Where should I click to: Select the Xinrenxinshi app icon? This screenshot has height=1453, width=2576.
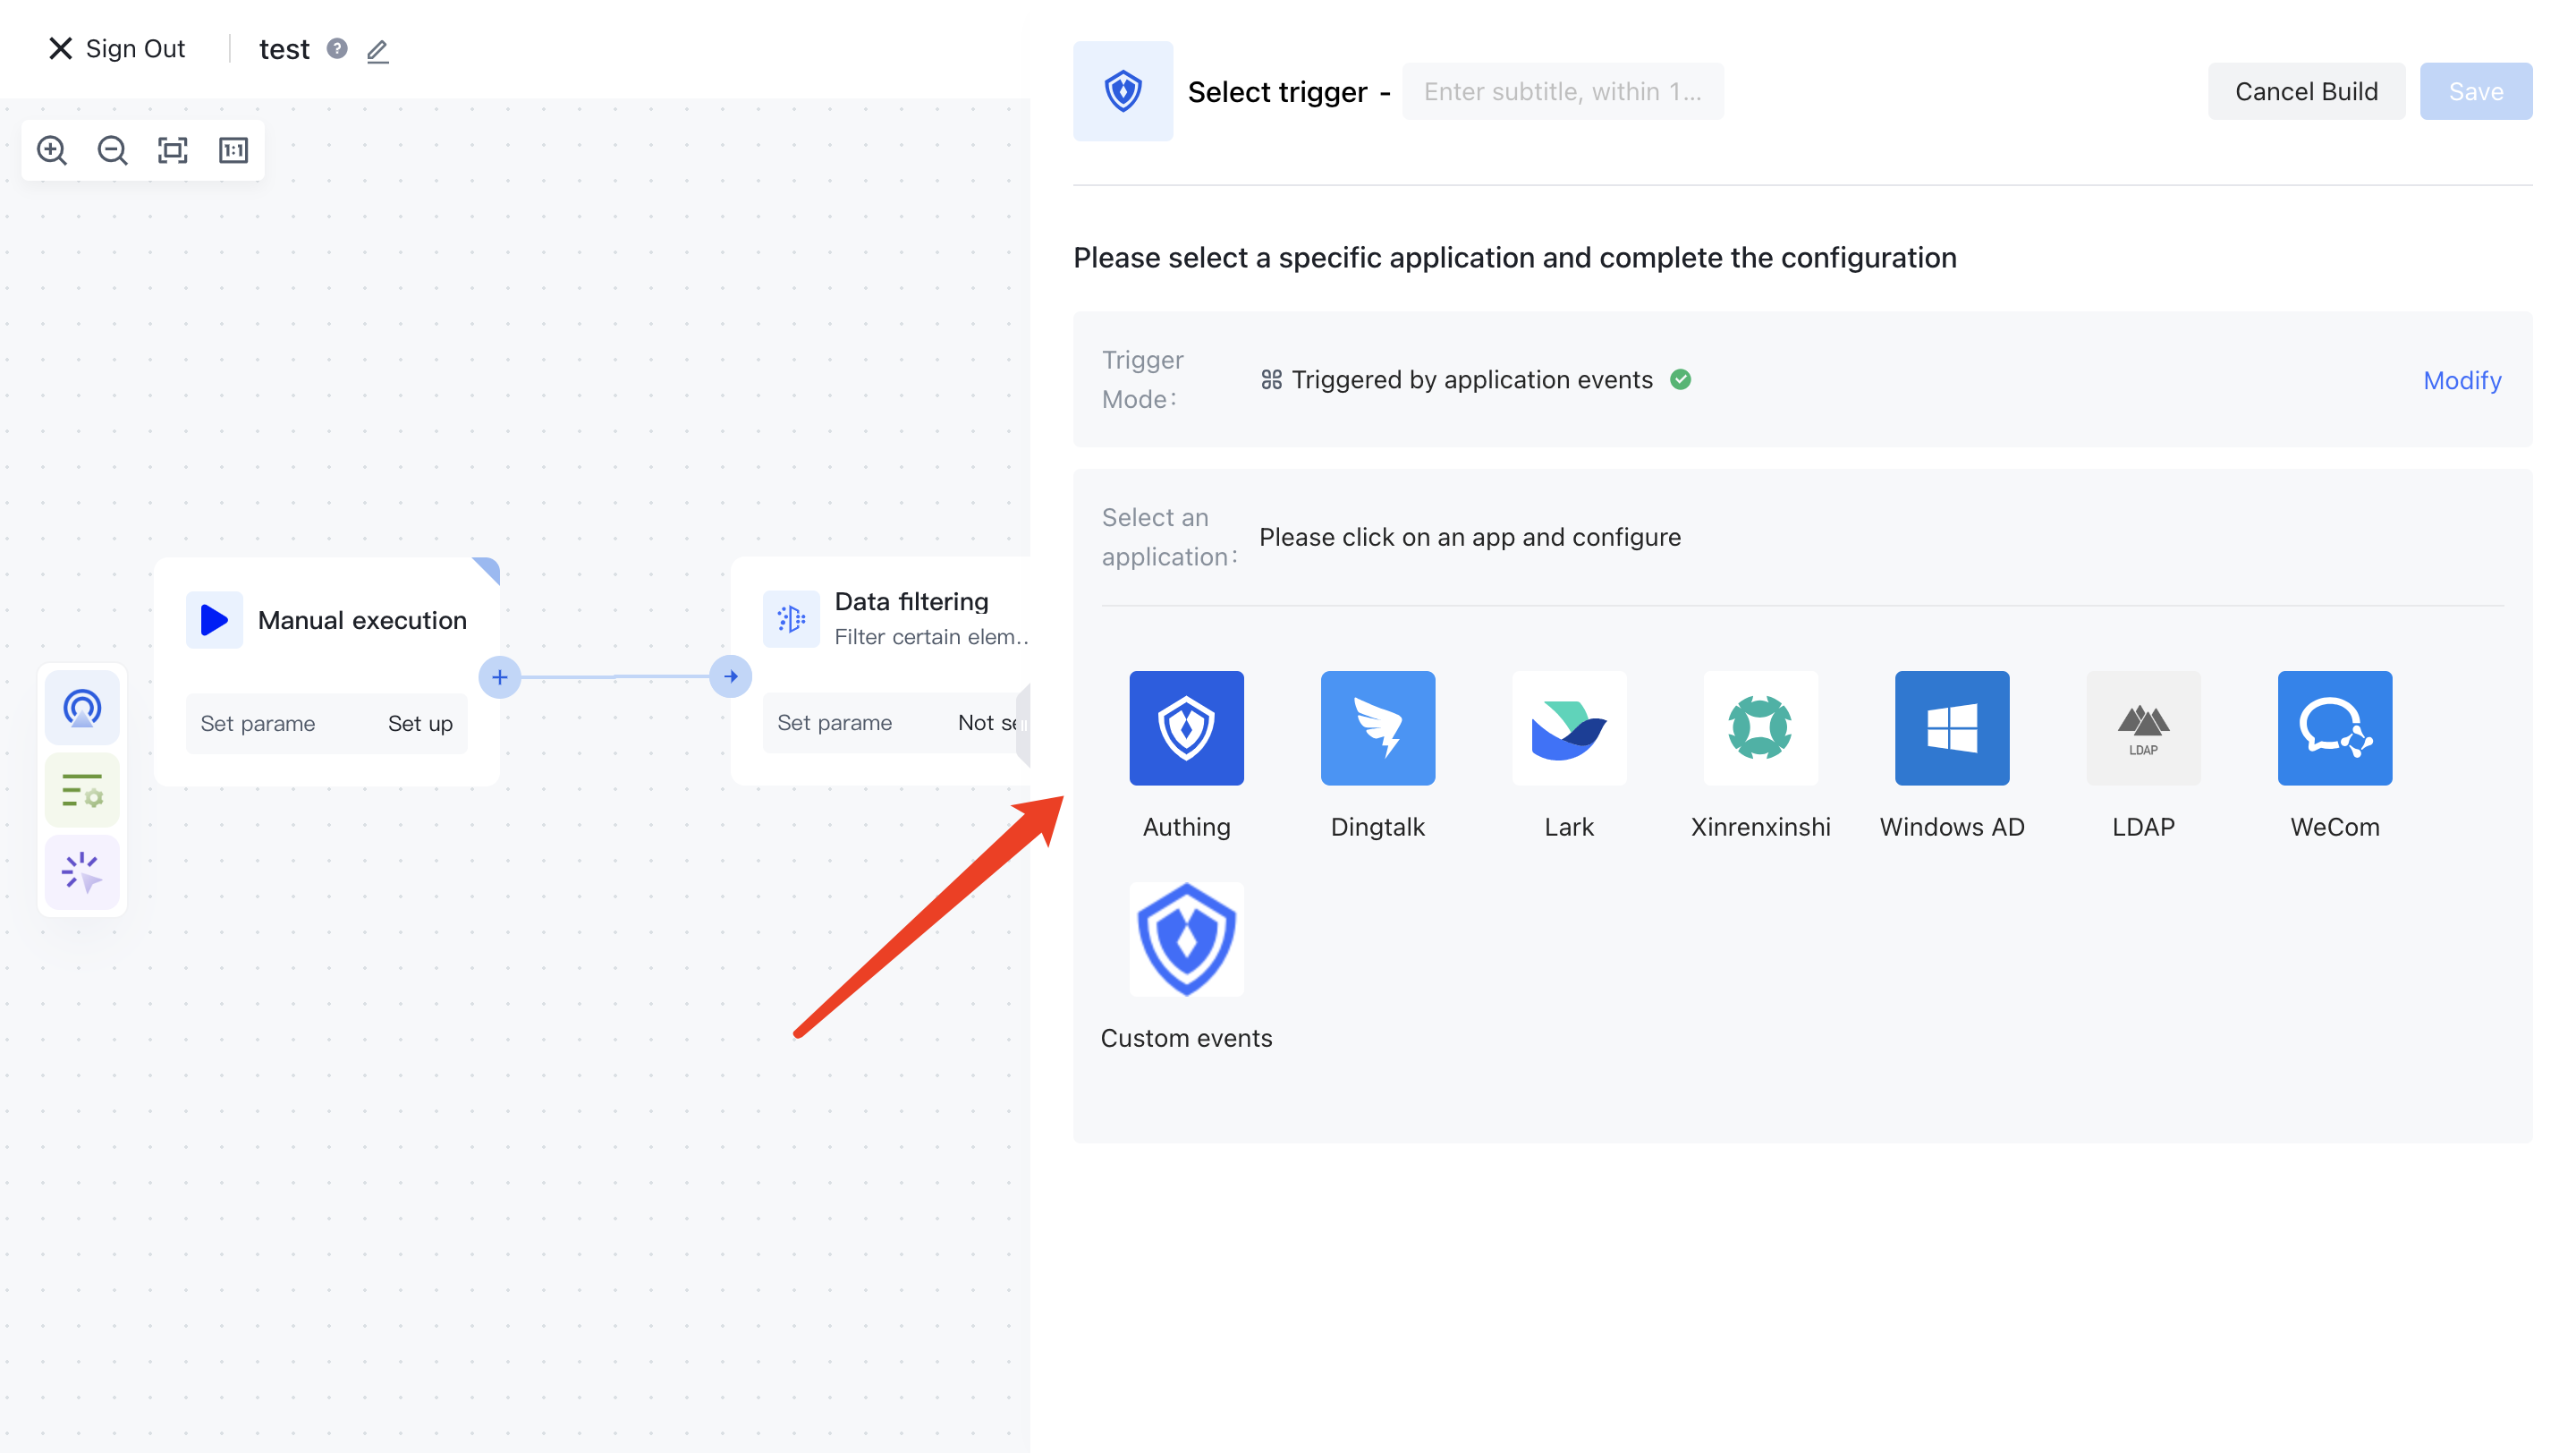pyautogui.click(x=1760, y=728)
